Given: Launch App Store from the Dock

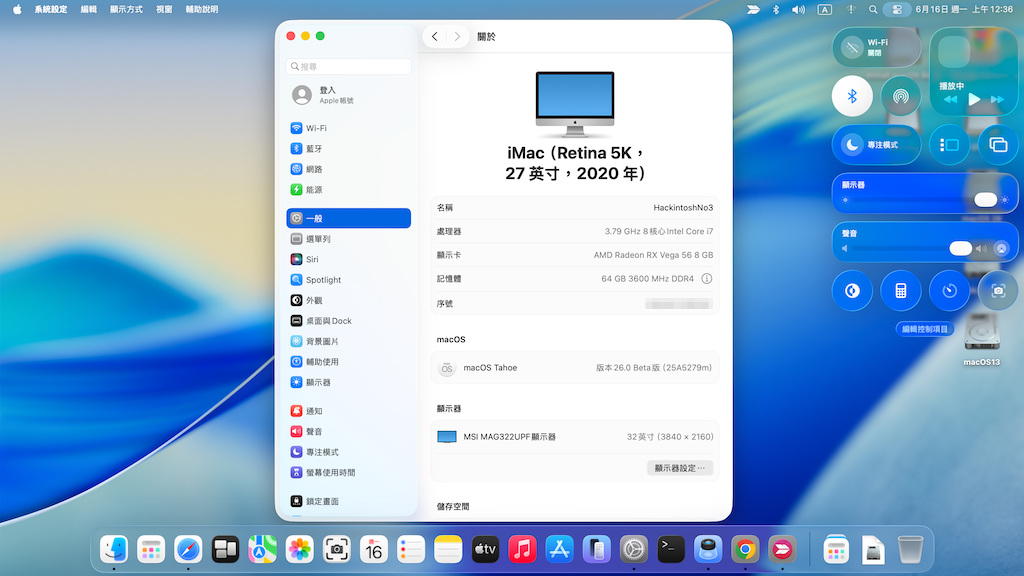Looking at the screenshot, I should (559, 549).
